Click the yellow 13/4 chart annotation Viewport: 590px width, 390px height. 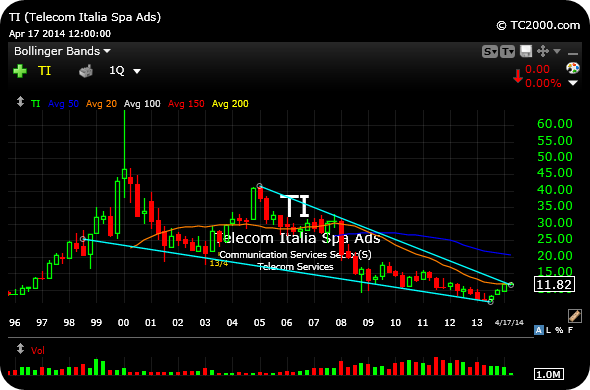(x=219, y=263)
